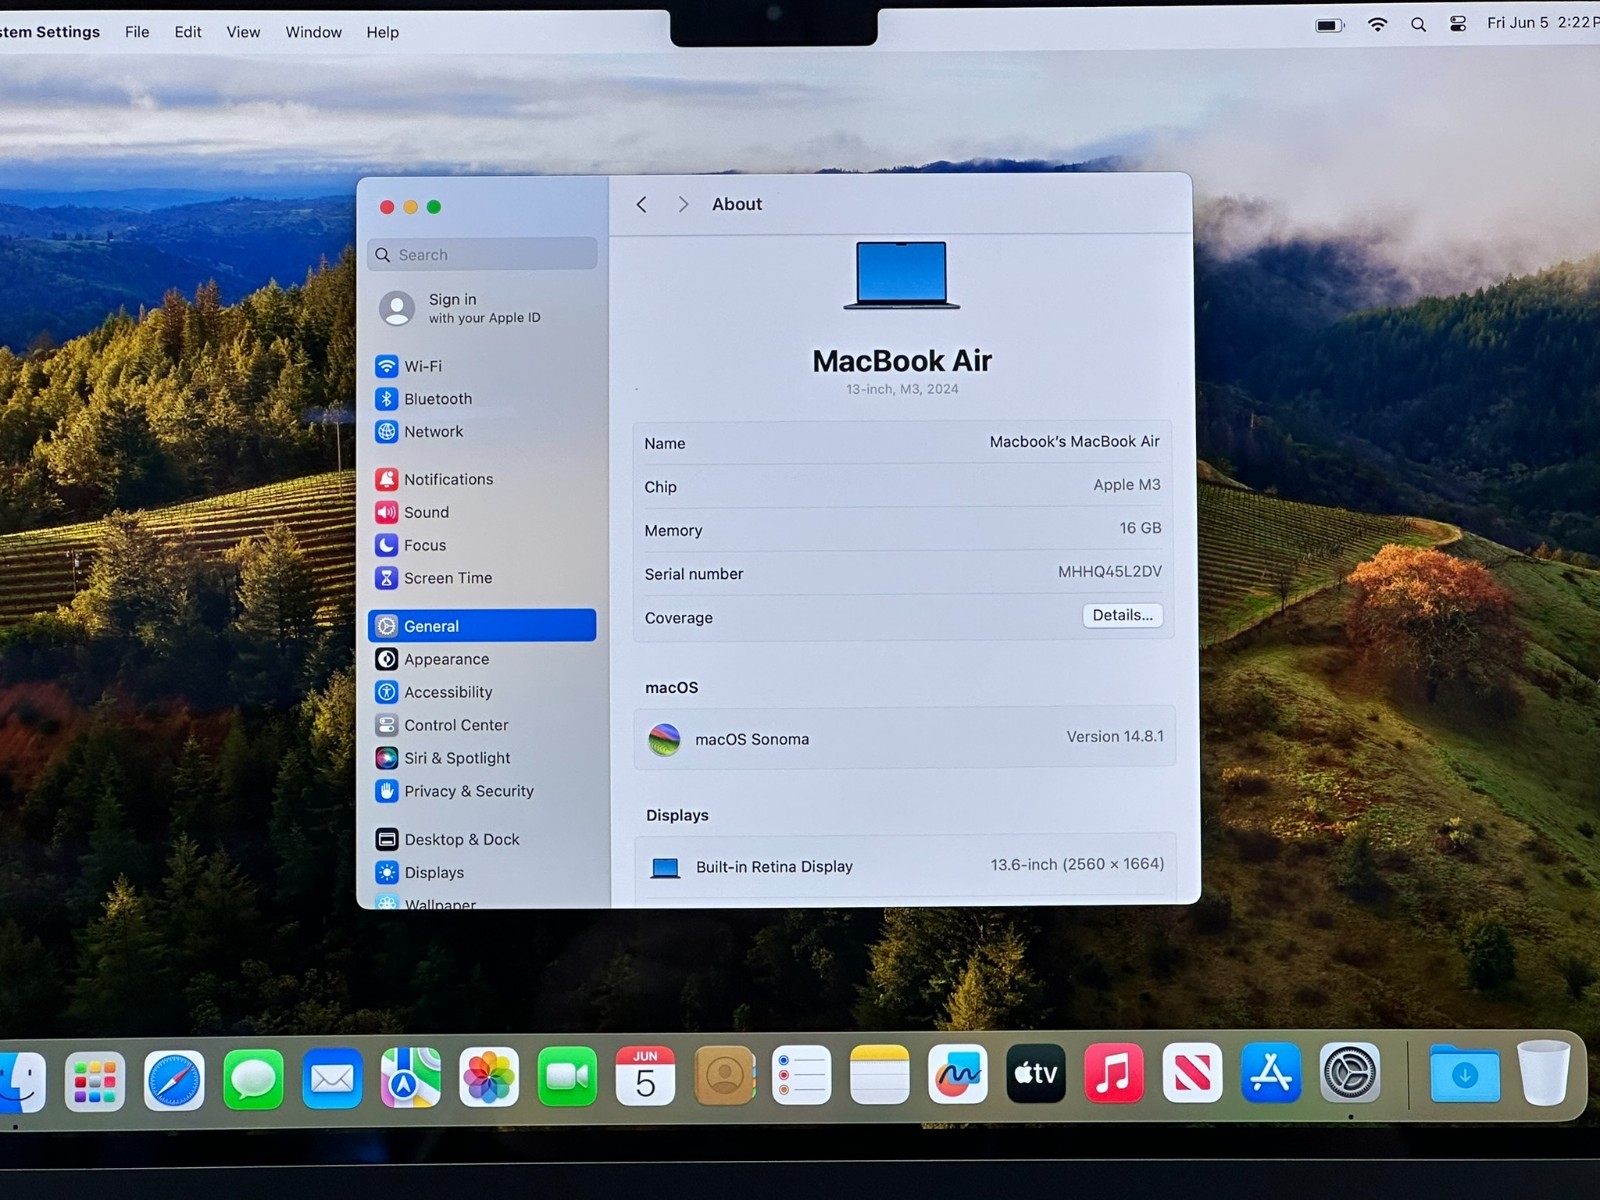Click System Settings icon in Dock

click(x=1350, y=1074)
